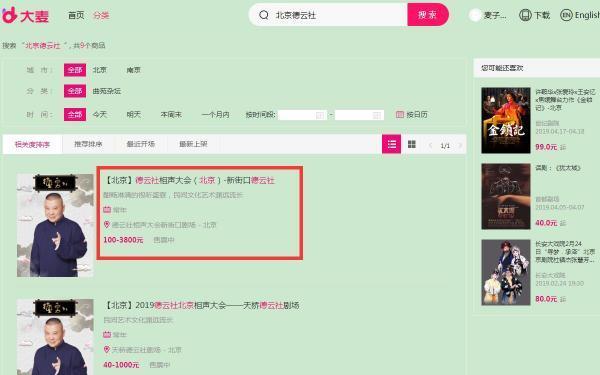Open the 分类 category menu item
Screen dimensions: 600x375
101,15
